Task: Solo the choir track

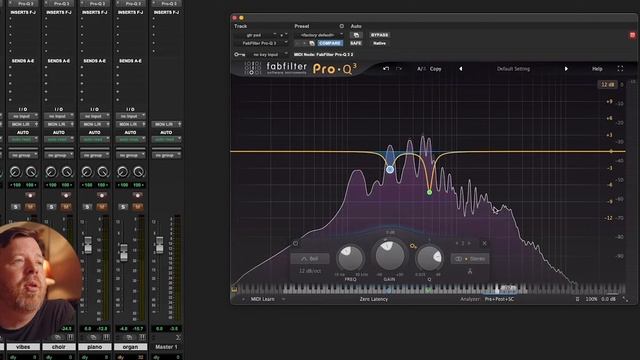Action: pos(51,207)
